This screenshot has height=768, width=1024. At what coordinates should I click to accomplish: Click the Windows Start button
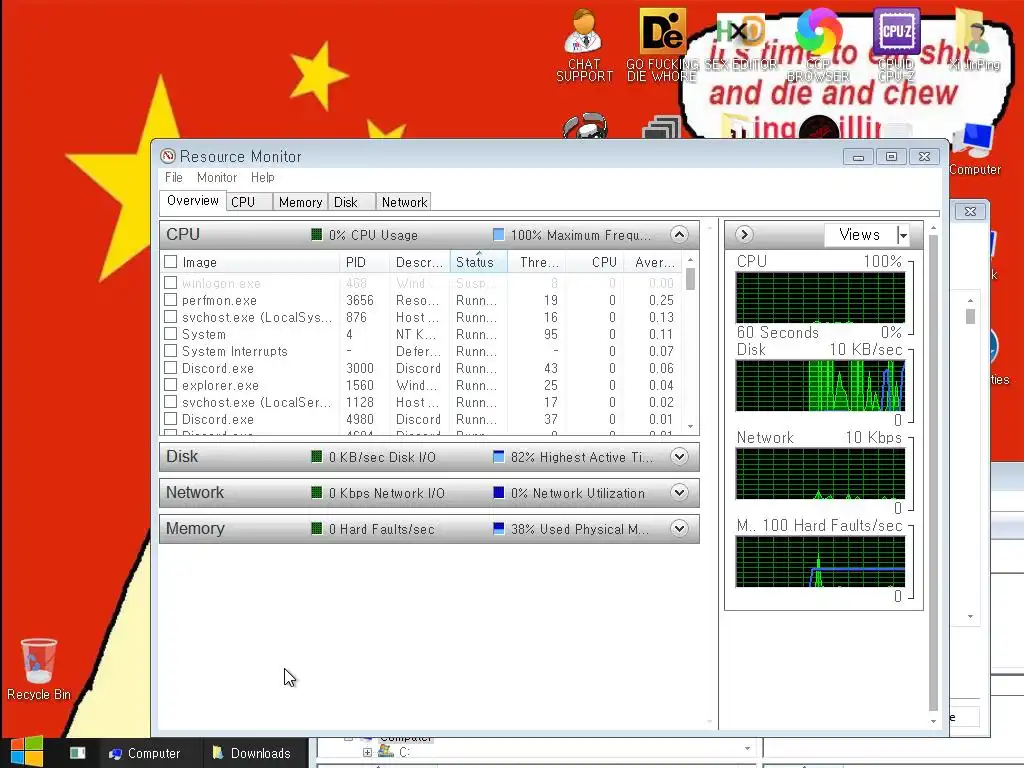(x=26, y=752)
